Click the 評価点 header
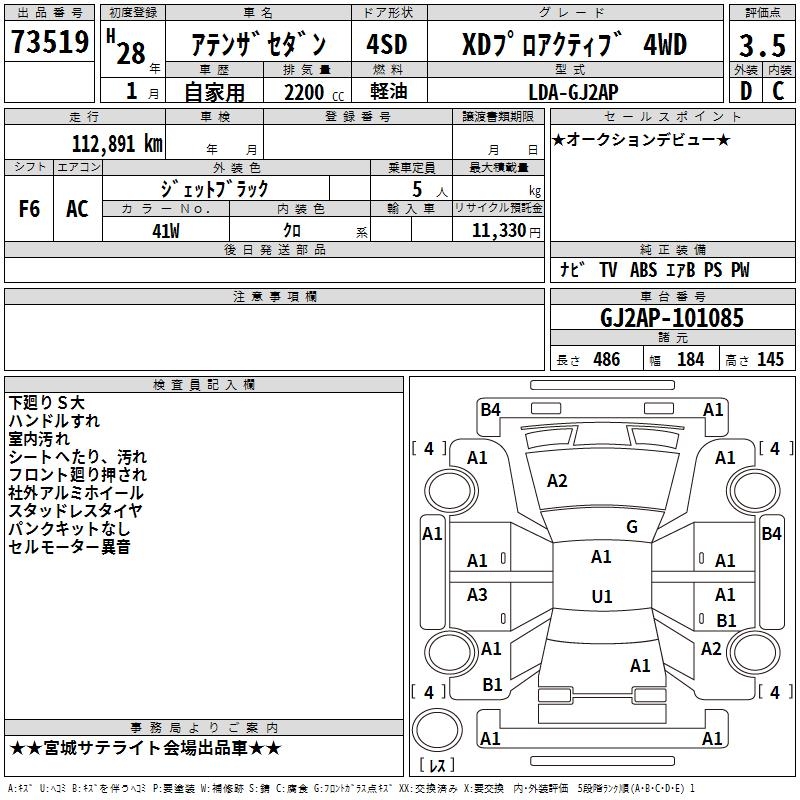The height and width of the screenshot is (800, 800). [x=762, y=12]
